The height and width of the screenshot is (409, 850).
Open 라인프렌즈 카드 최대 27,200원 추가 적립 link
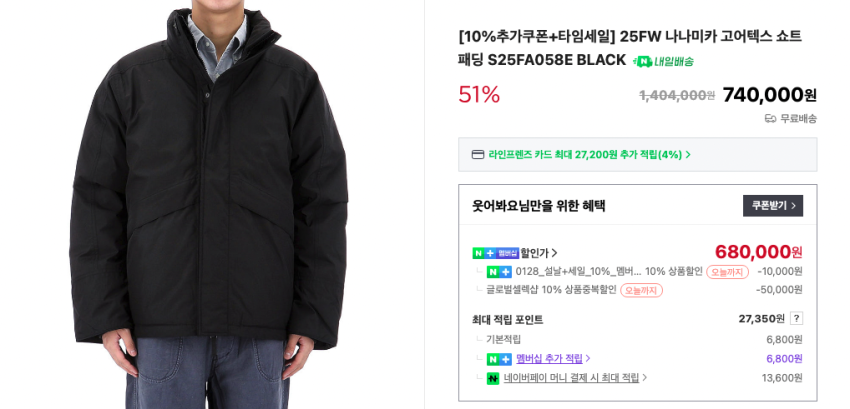pos(585,155)
